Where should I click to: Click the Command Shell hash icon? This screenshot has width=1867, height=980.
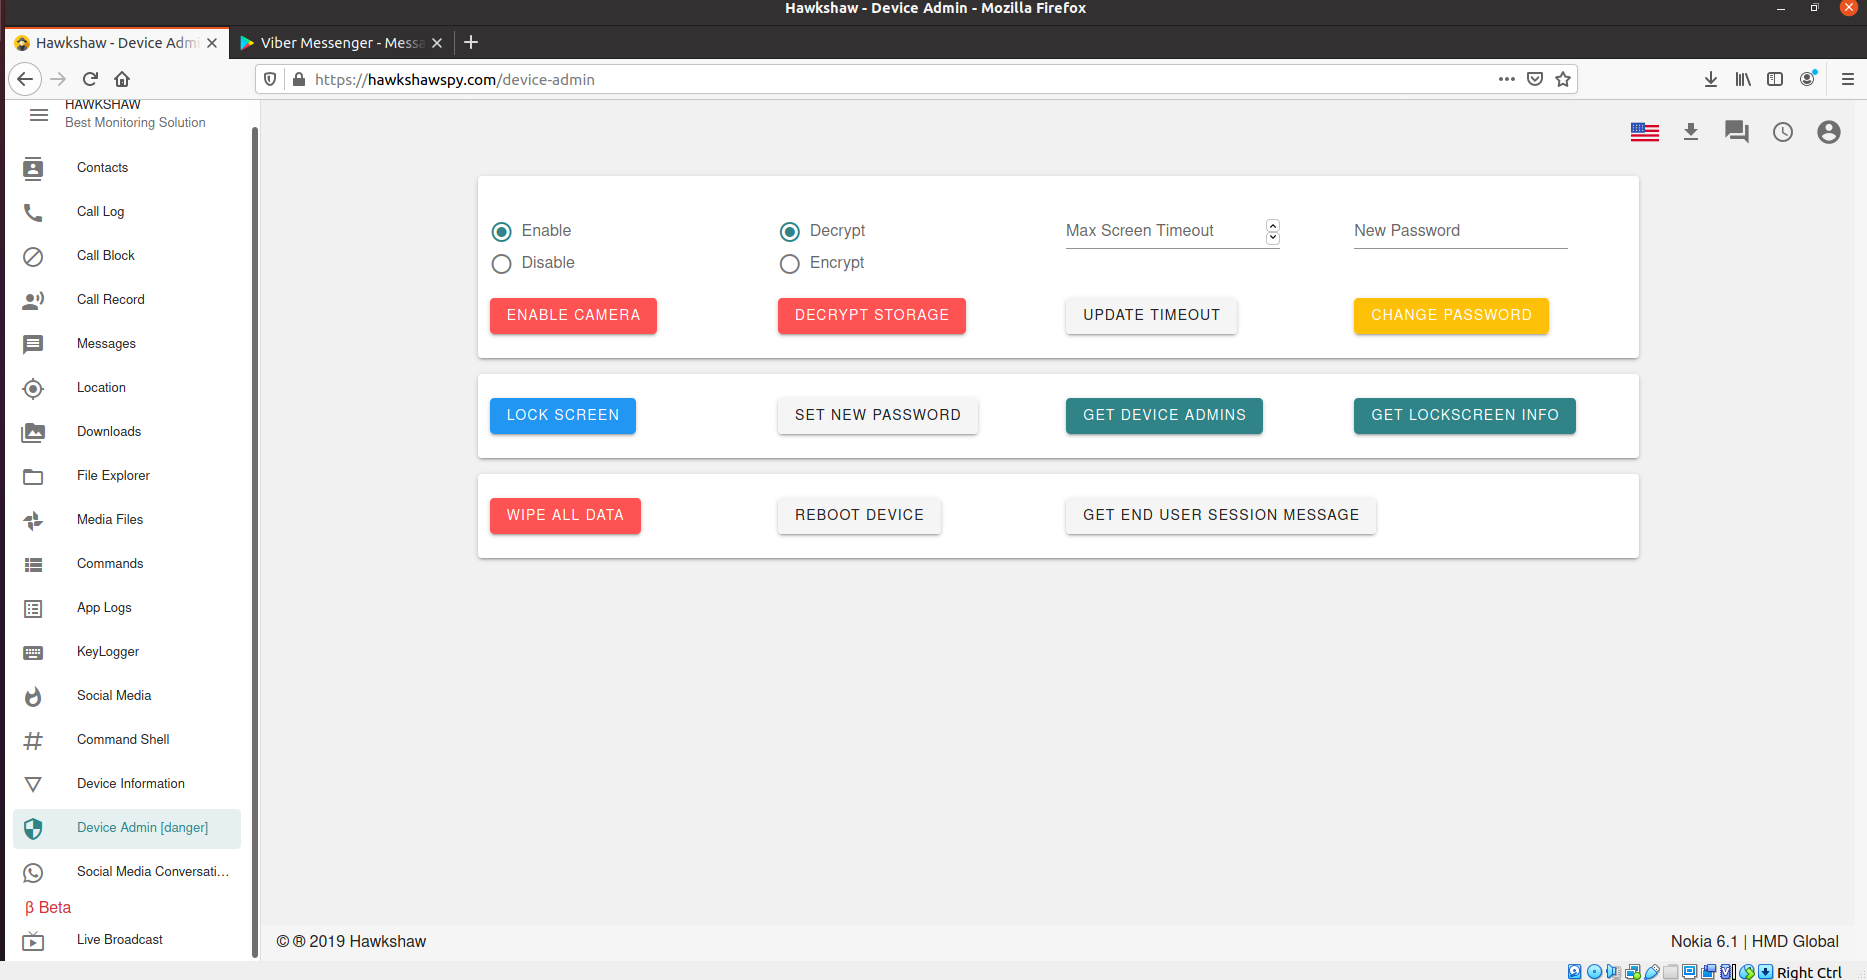(33, 740)
